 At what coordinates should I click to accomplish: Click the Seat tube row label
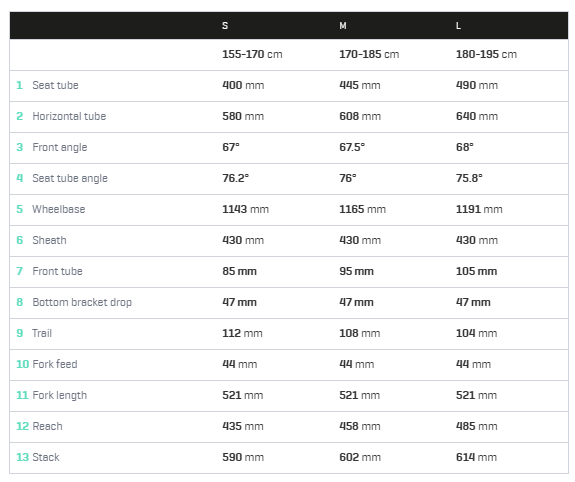(x=55, y=85)
